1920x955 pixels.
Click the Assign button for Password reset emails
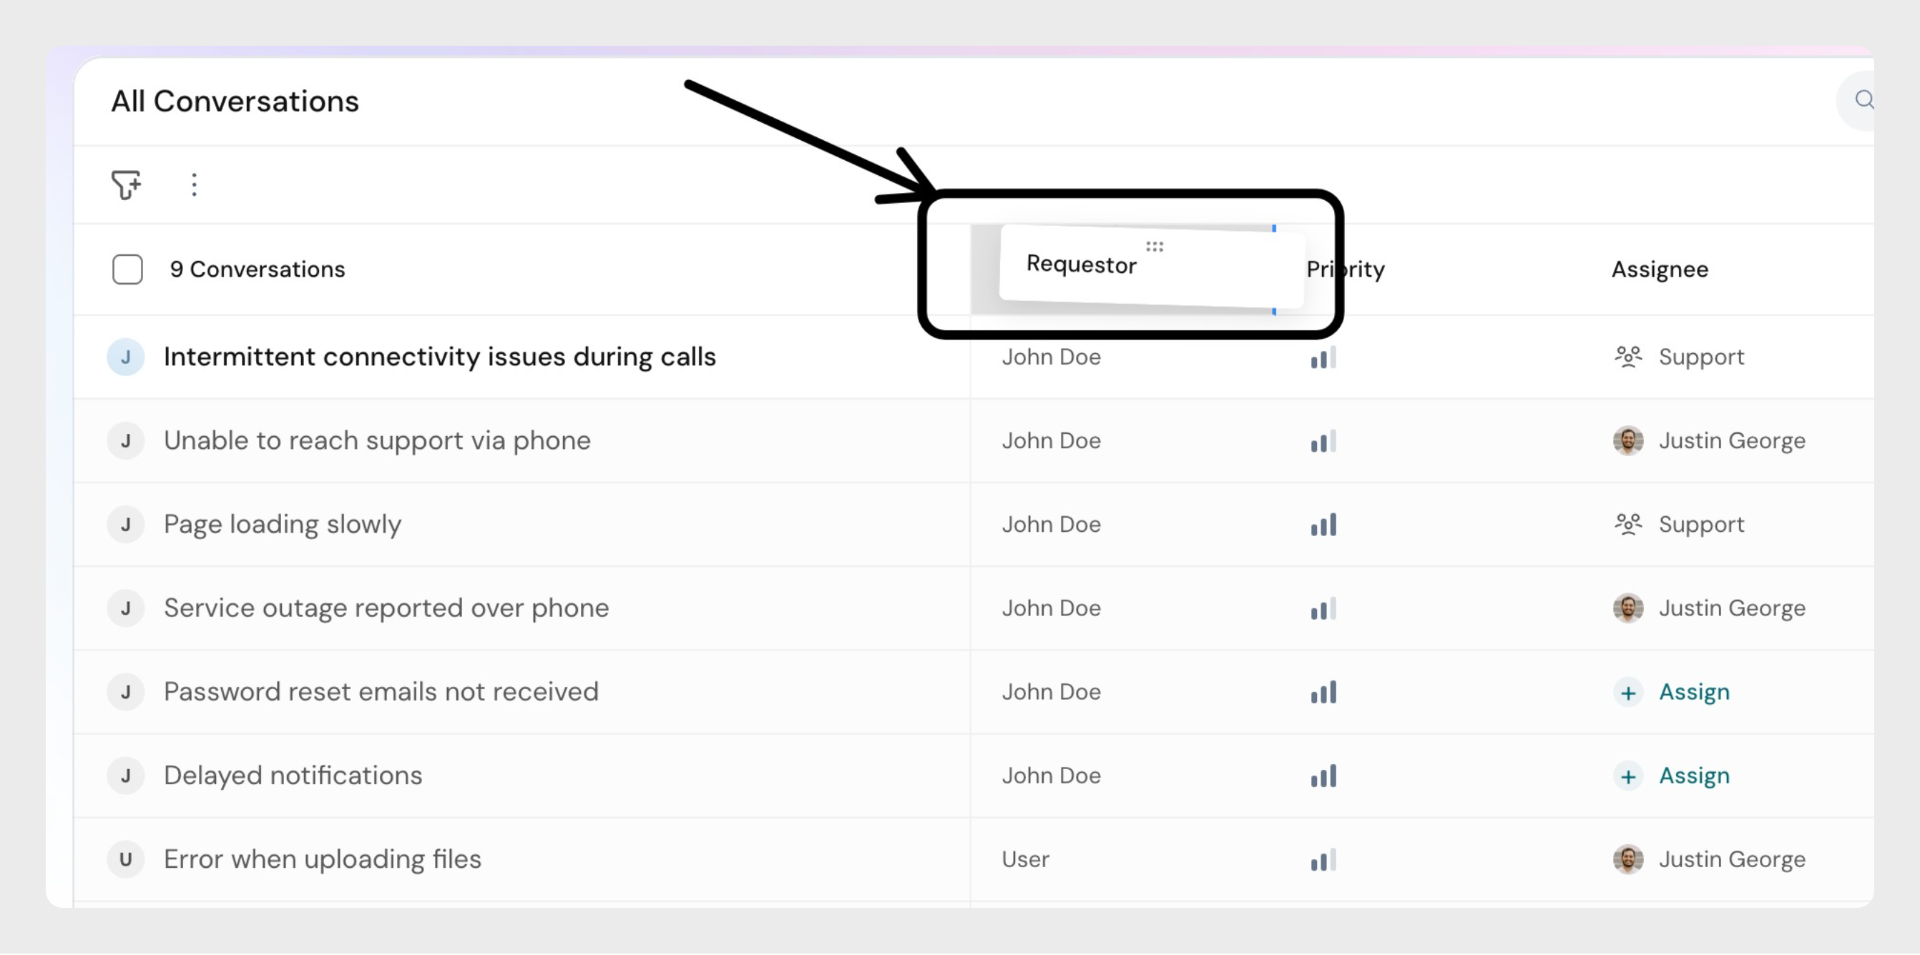1693,692
